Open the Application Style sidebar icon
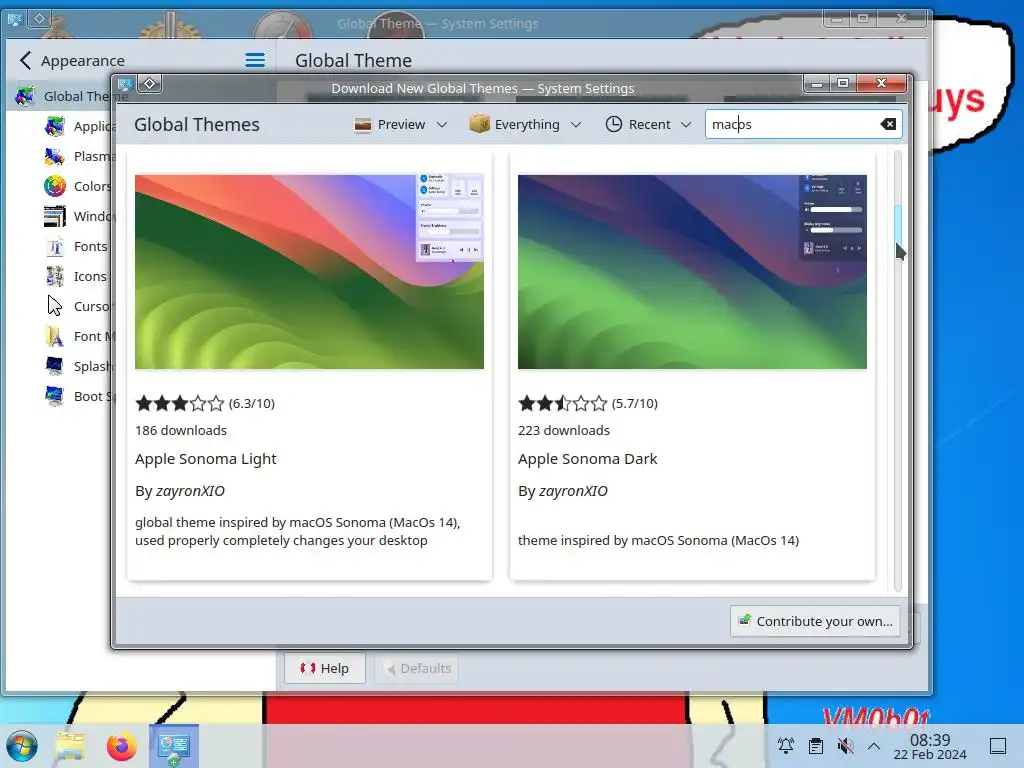Screen dimensions: 1024x768 pos(55,126)
